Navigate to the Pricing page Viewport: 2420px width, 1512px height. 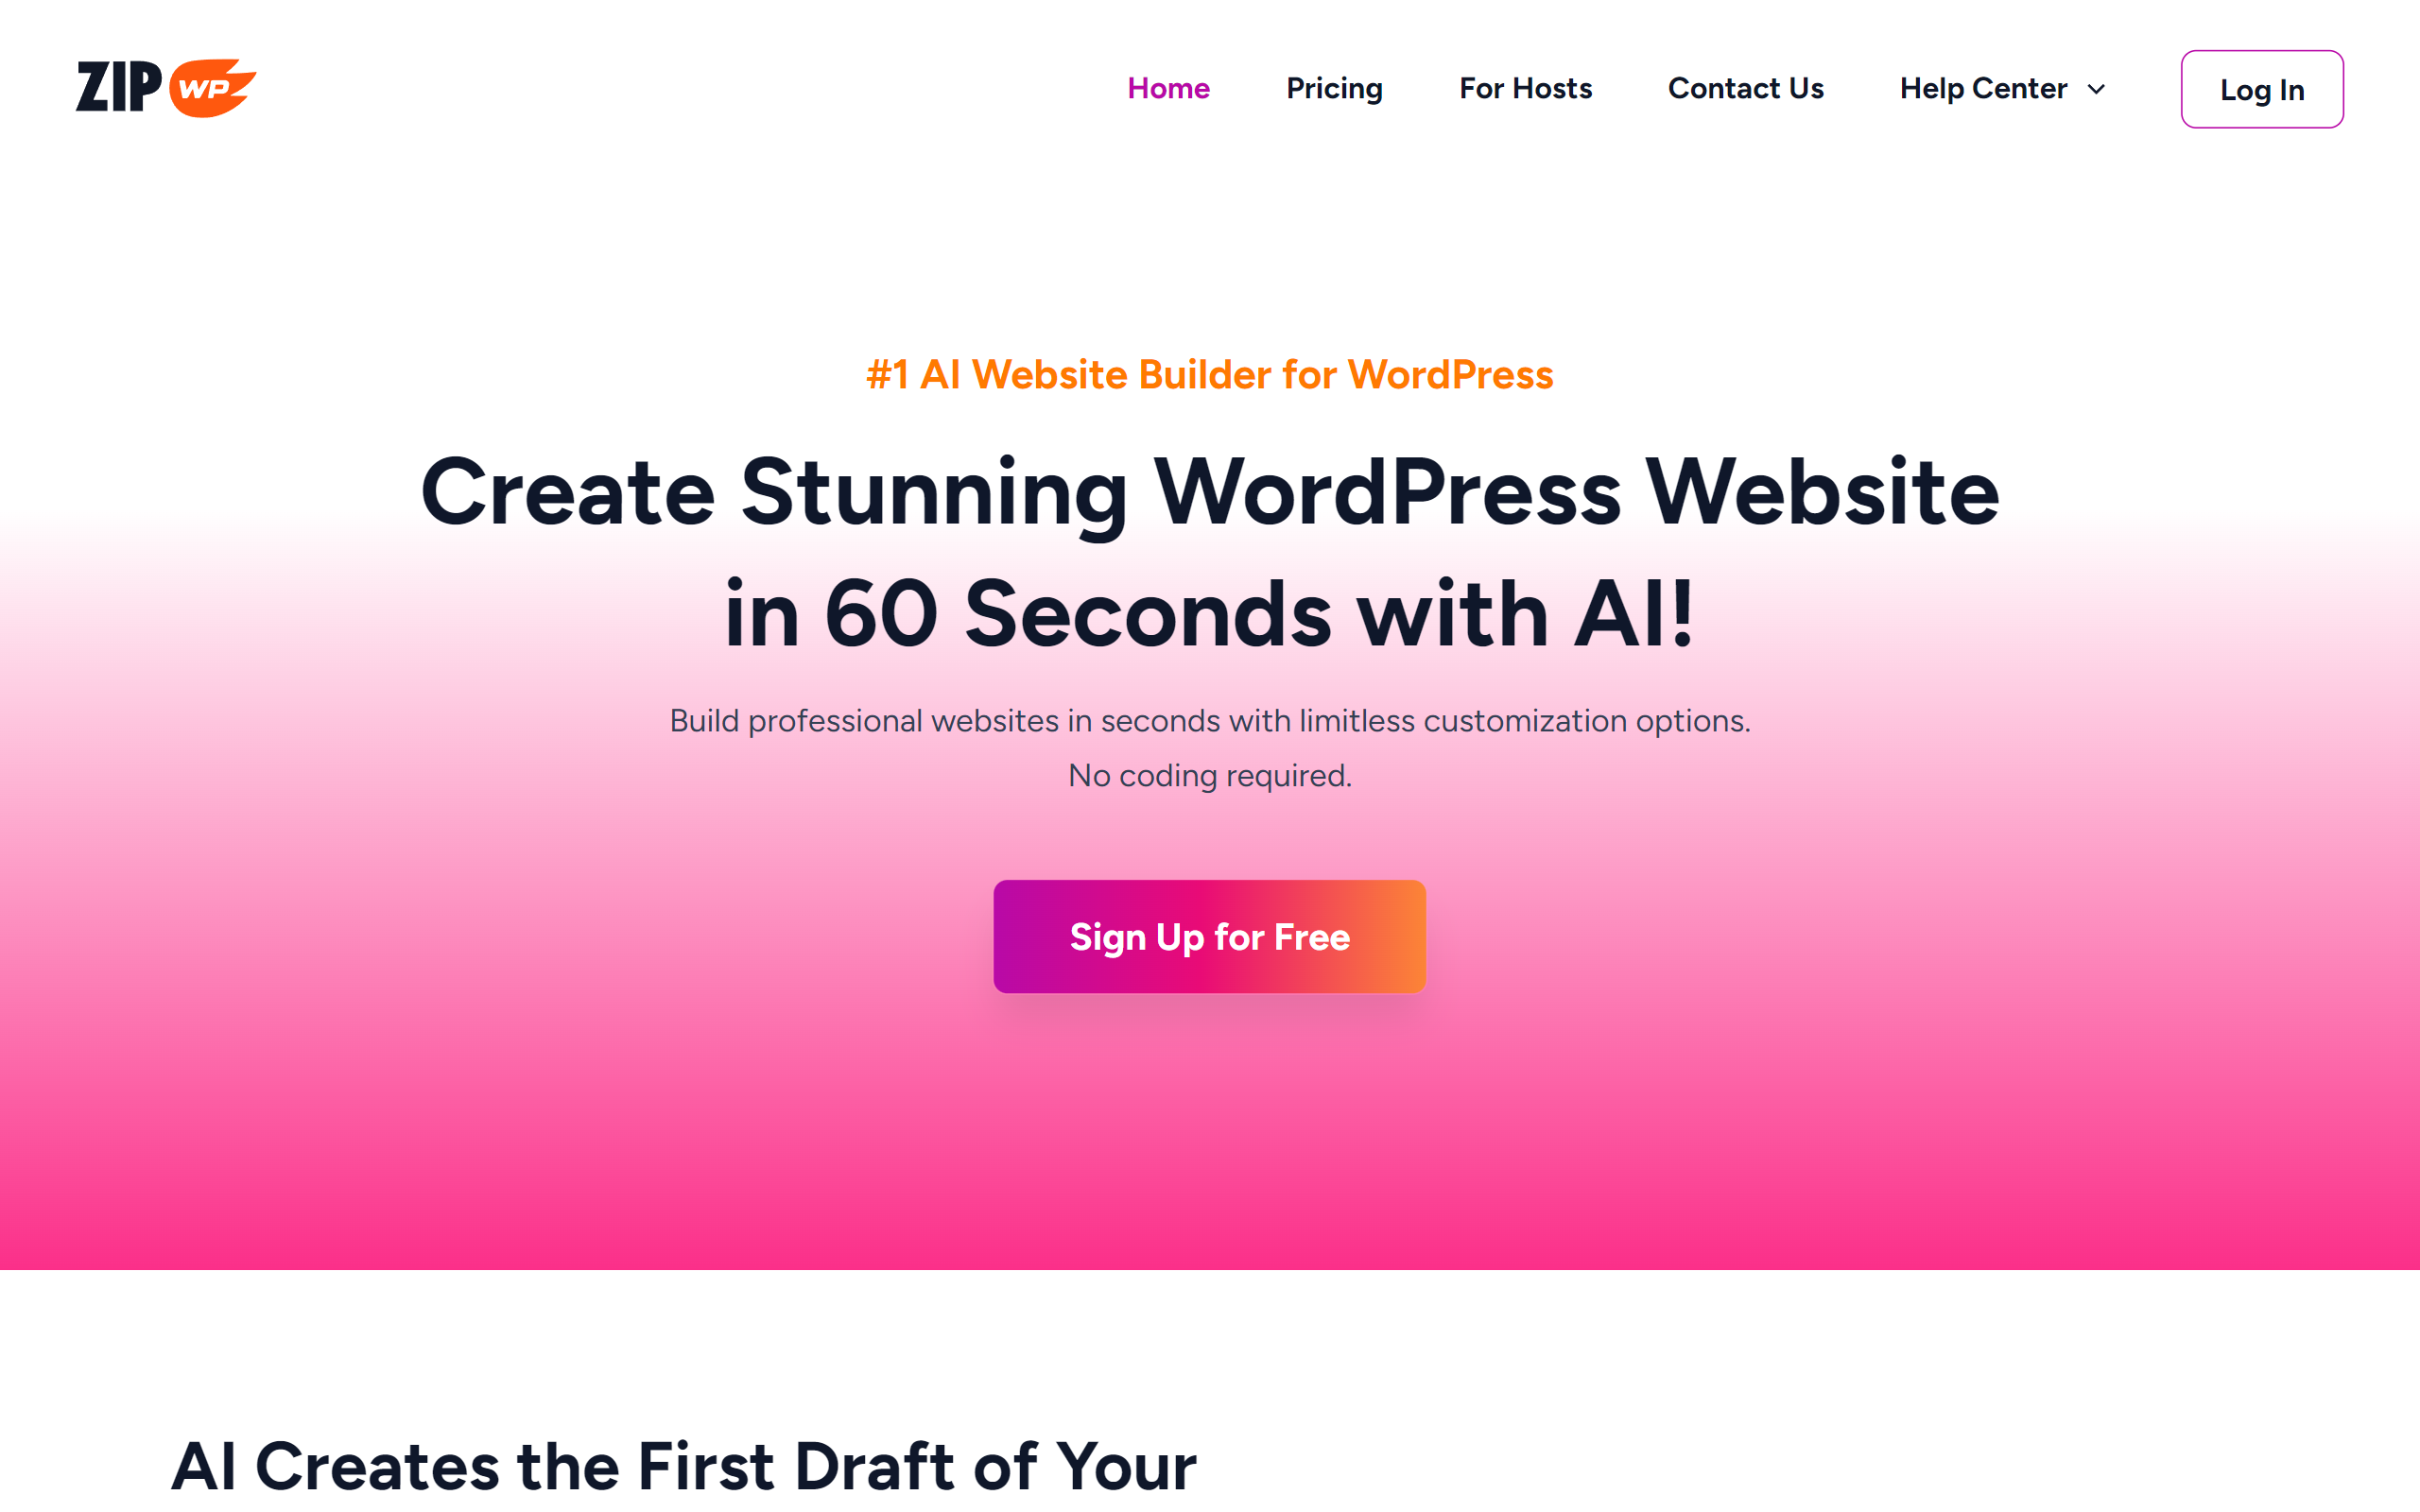[x=1333, y=89]
